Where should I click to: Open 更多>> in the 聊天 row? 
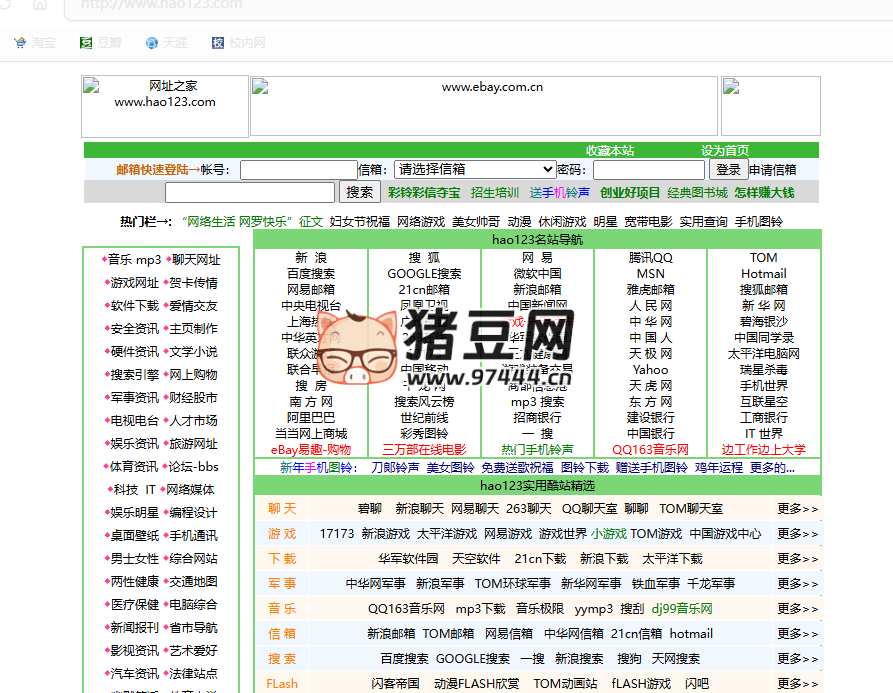pos(797,509)
